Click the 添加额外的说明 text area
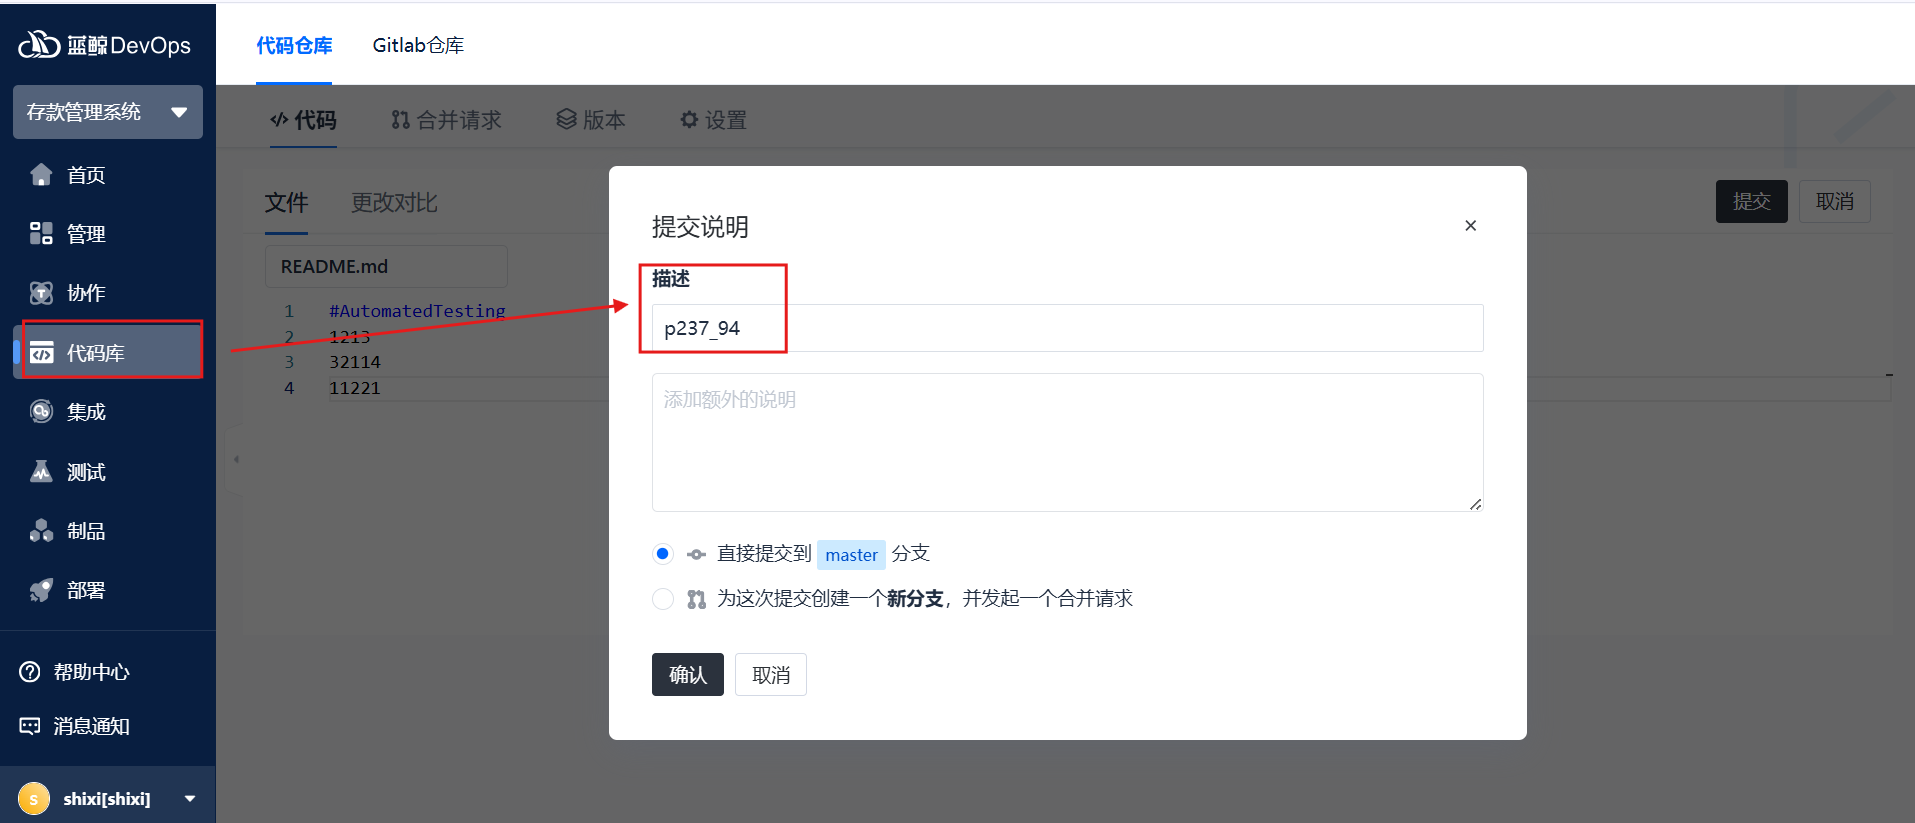The width and height of the screenshot is (1915, 823). tap(1067, 442)
